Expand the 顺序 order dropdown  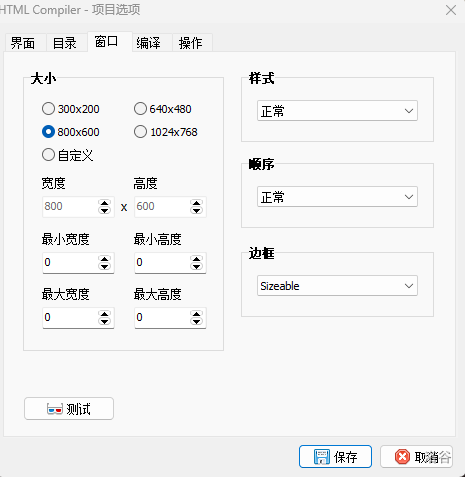click(337, 197)
